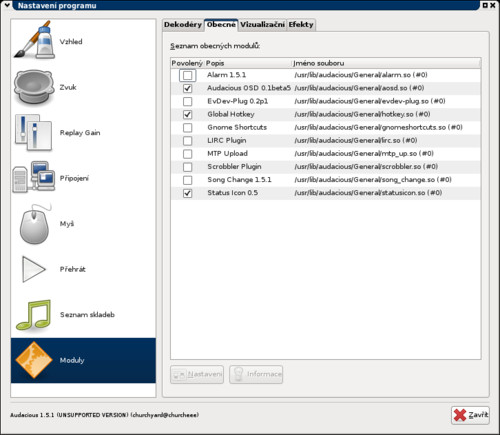Click the hotkey.so file path
The height and width of the screenshot is (435, 500).
pos(362,114)
